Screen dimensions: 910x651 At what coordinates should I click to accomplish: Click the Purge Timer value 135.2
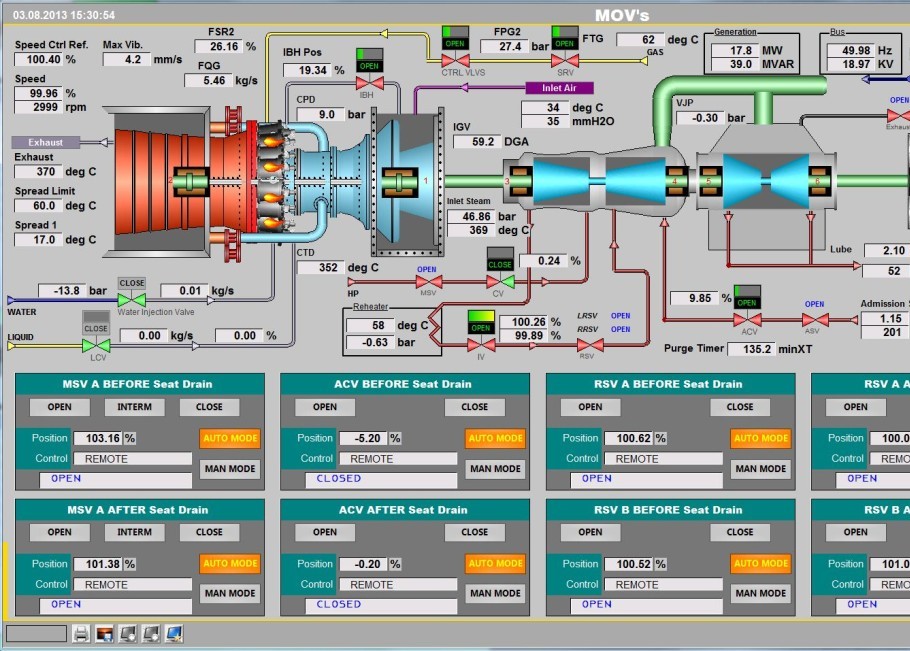pyautogui.click(x=752, y=349)
